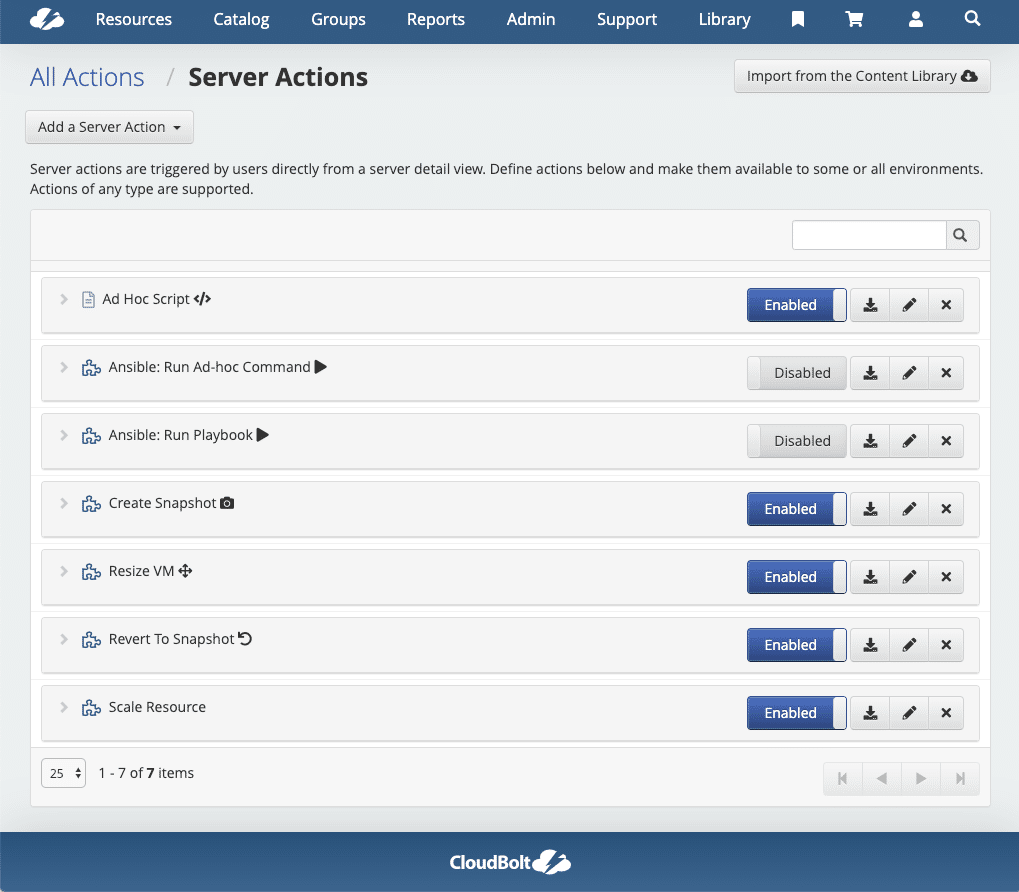Delete the Resize VM action
The image size is (1019, 892).
(946, 577)
